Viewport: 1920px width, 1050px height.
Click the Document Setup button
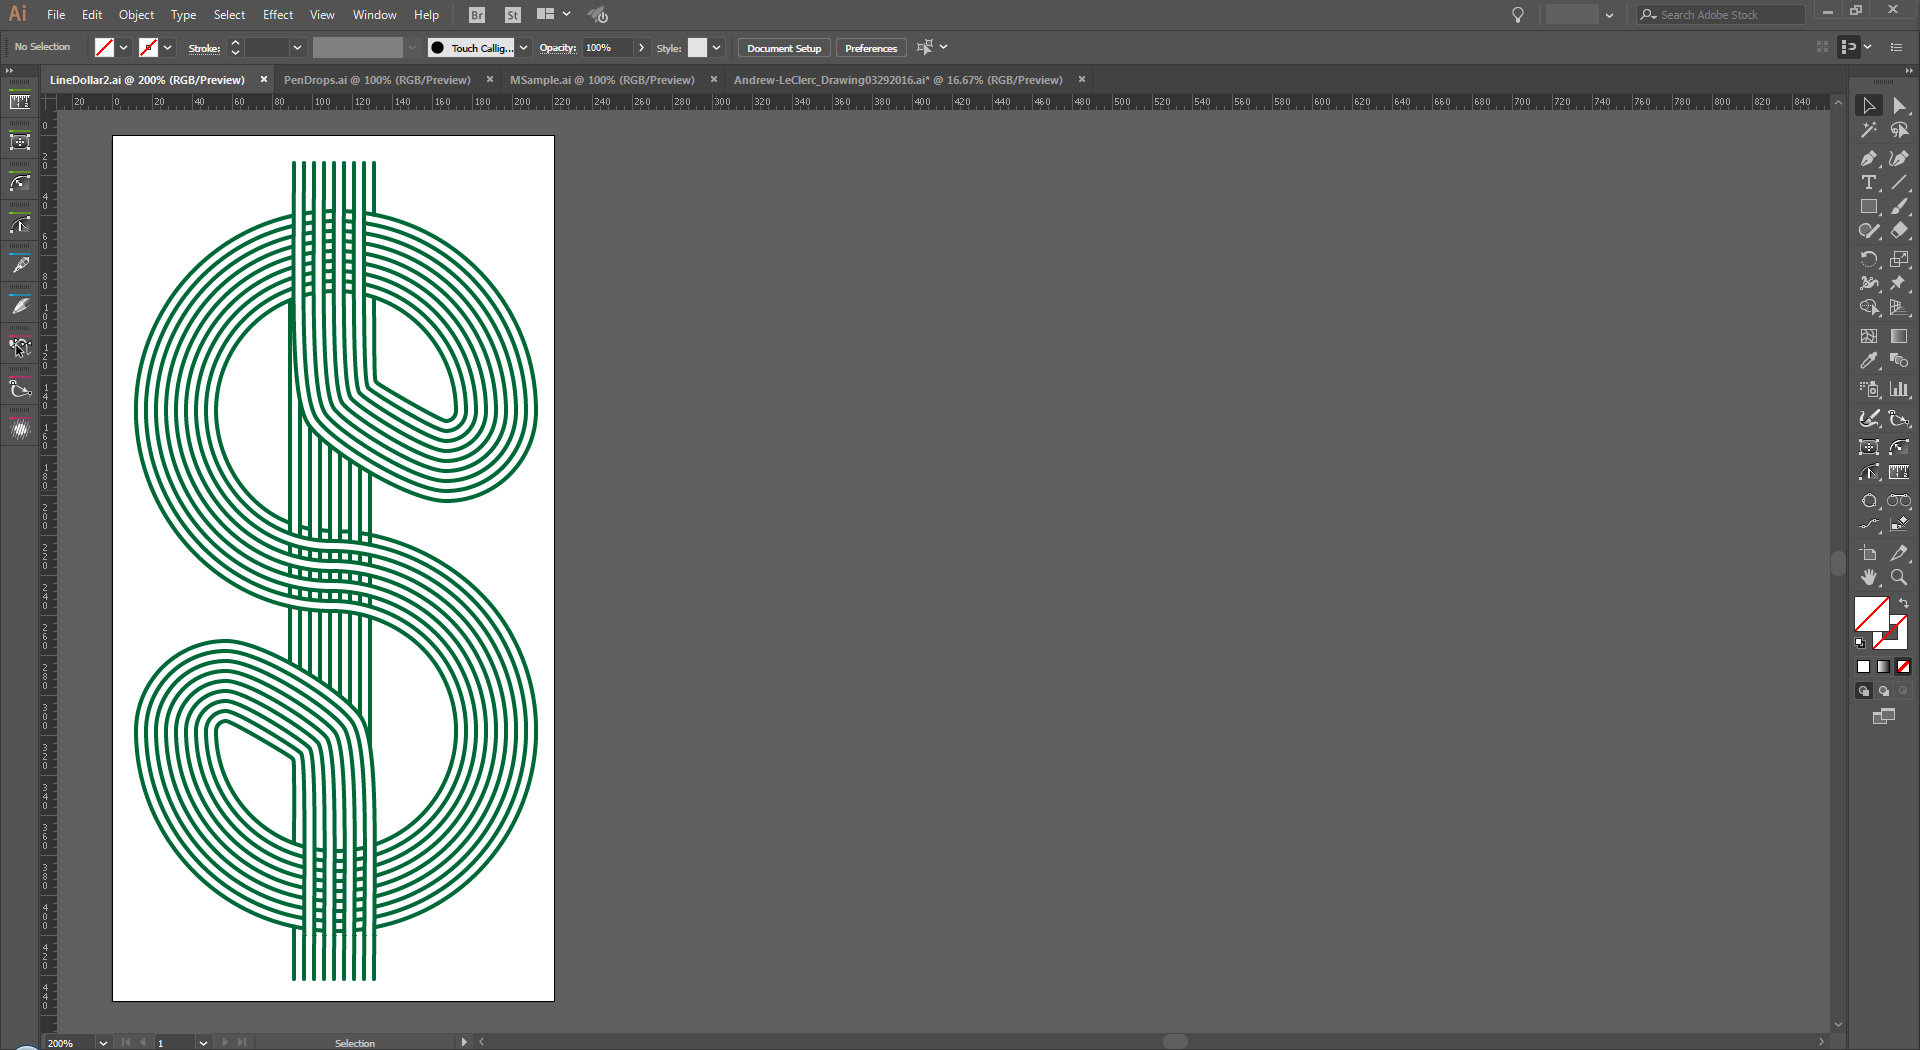(784, 48)
